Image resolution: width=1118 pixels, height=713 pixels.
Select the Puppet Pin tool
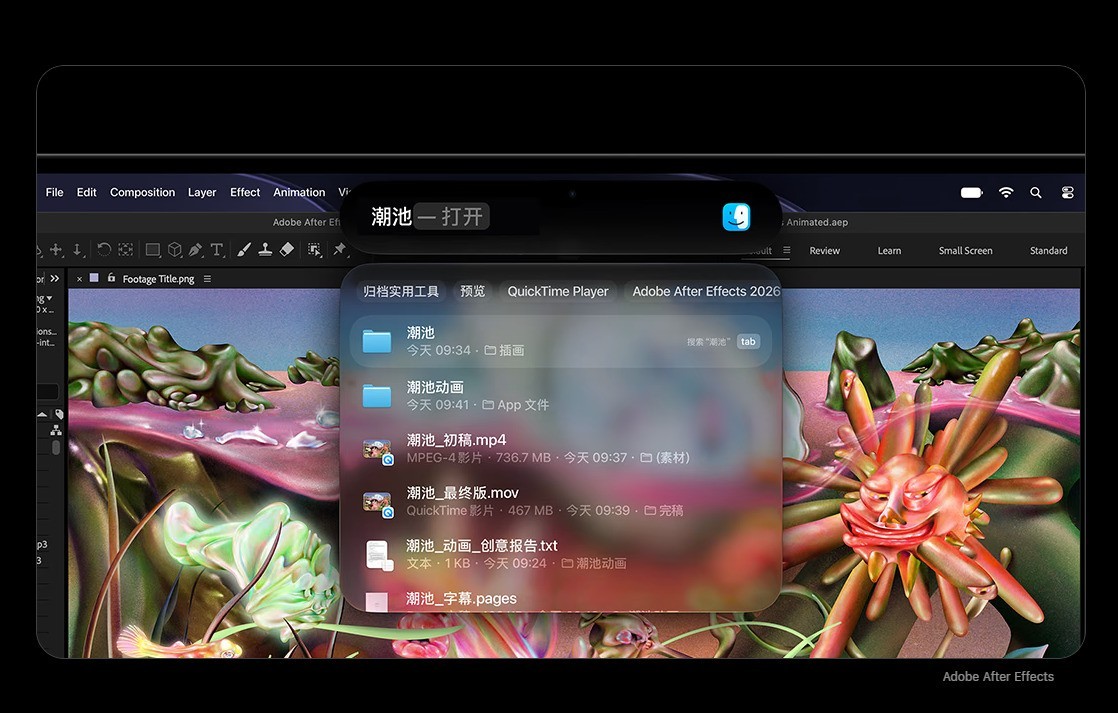(339, 250)
